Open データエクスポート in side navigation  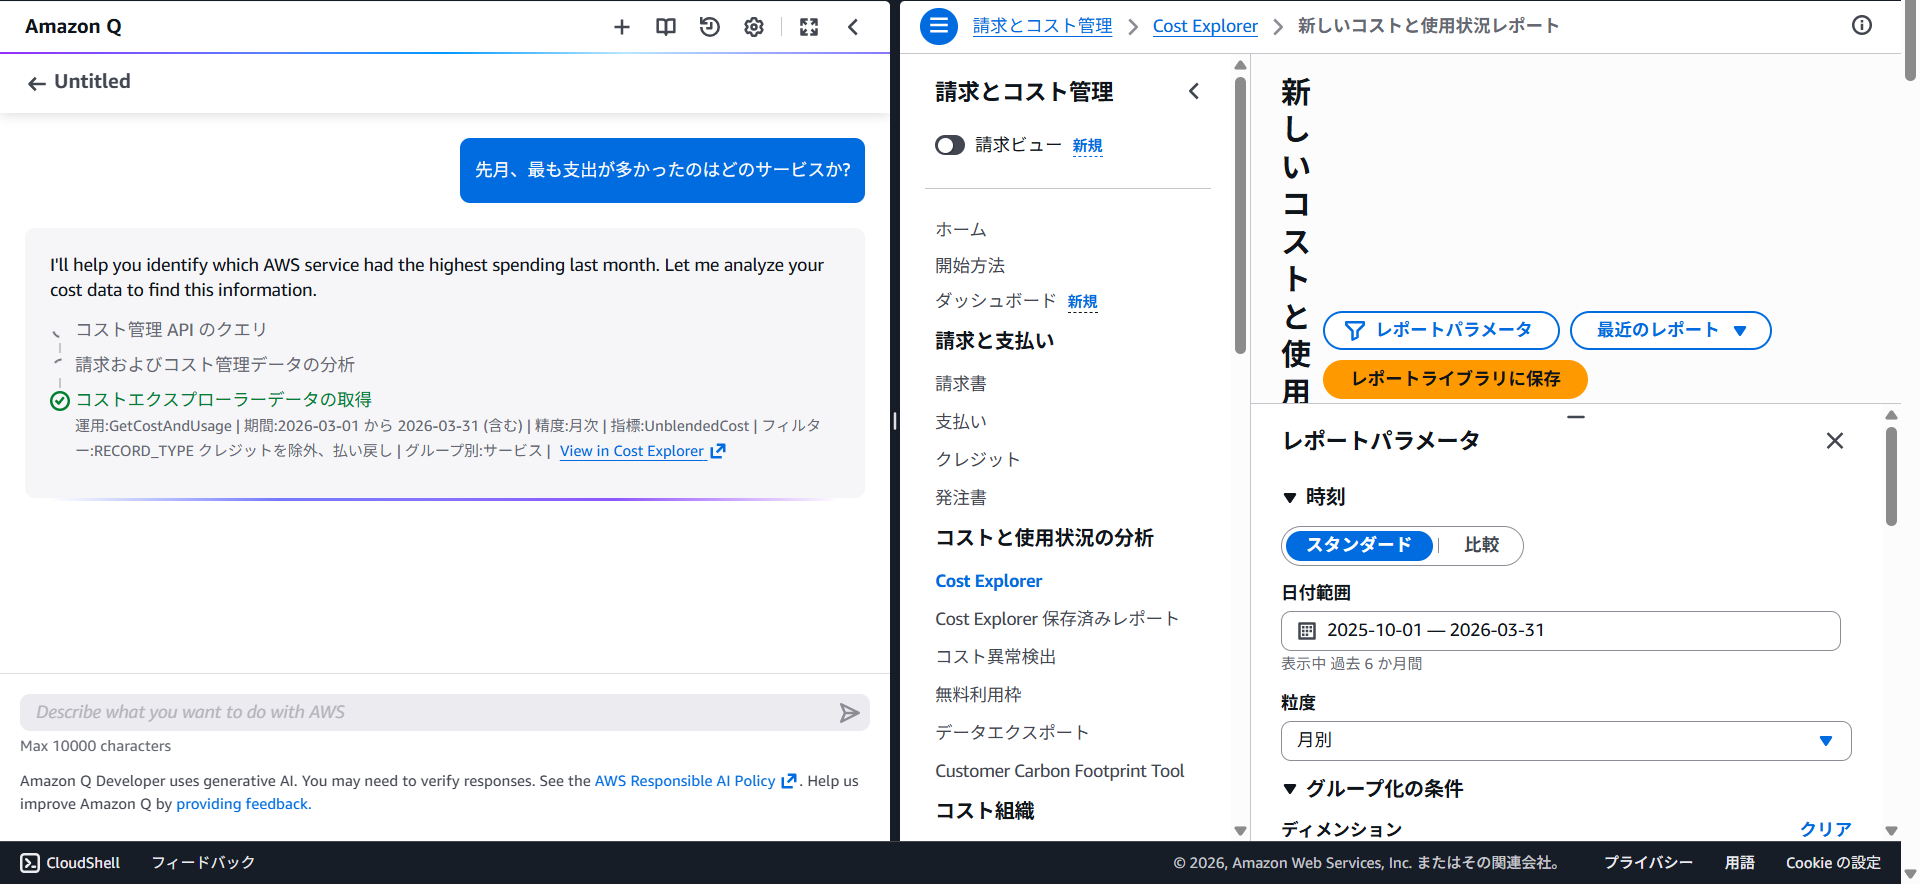[1012, 733]
